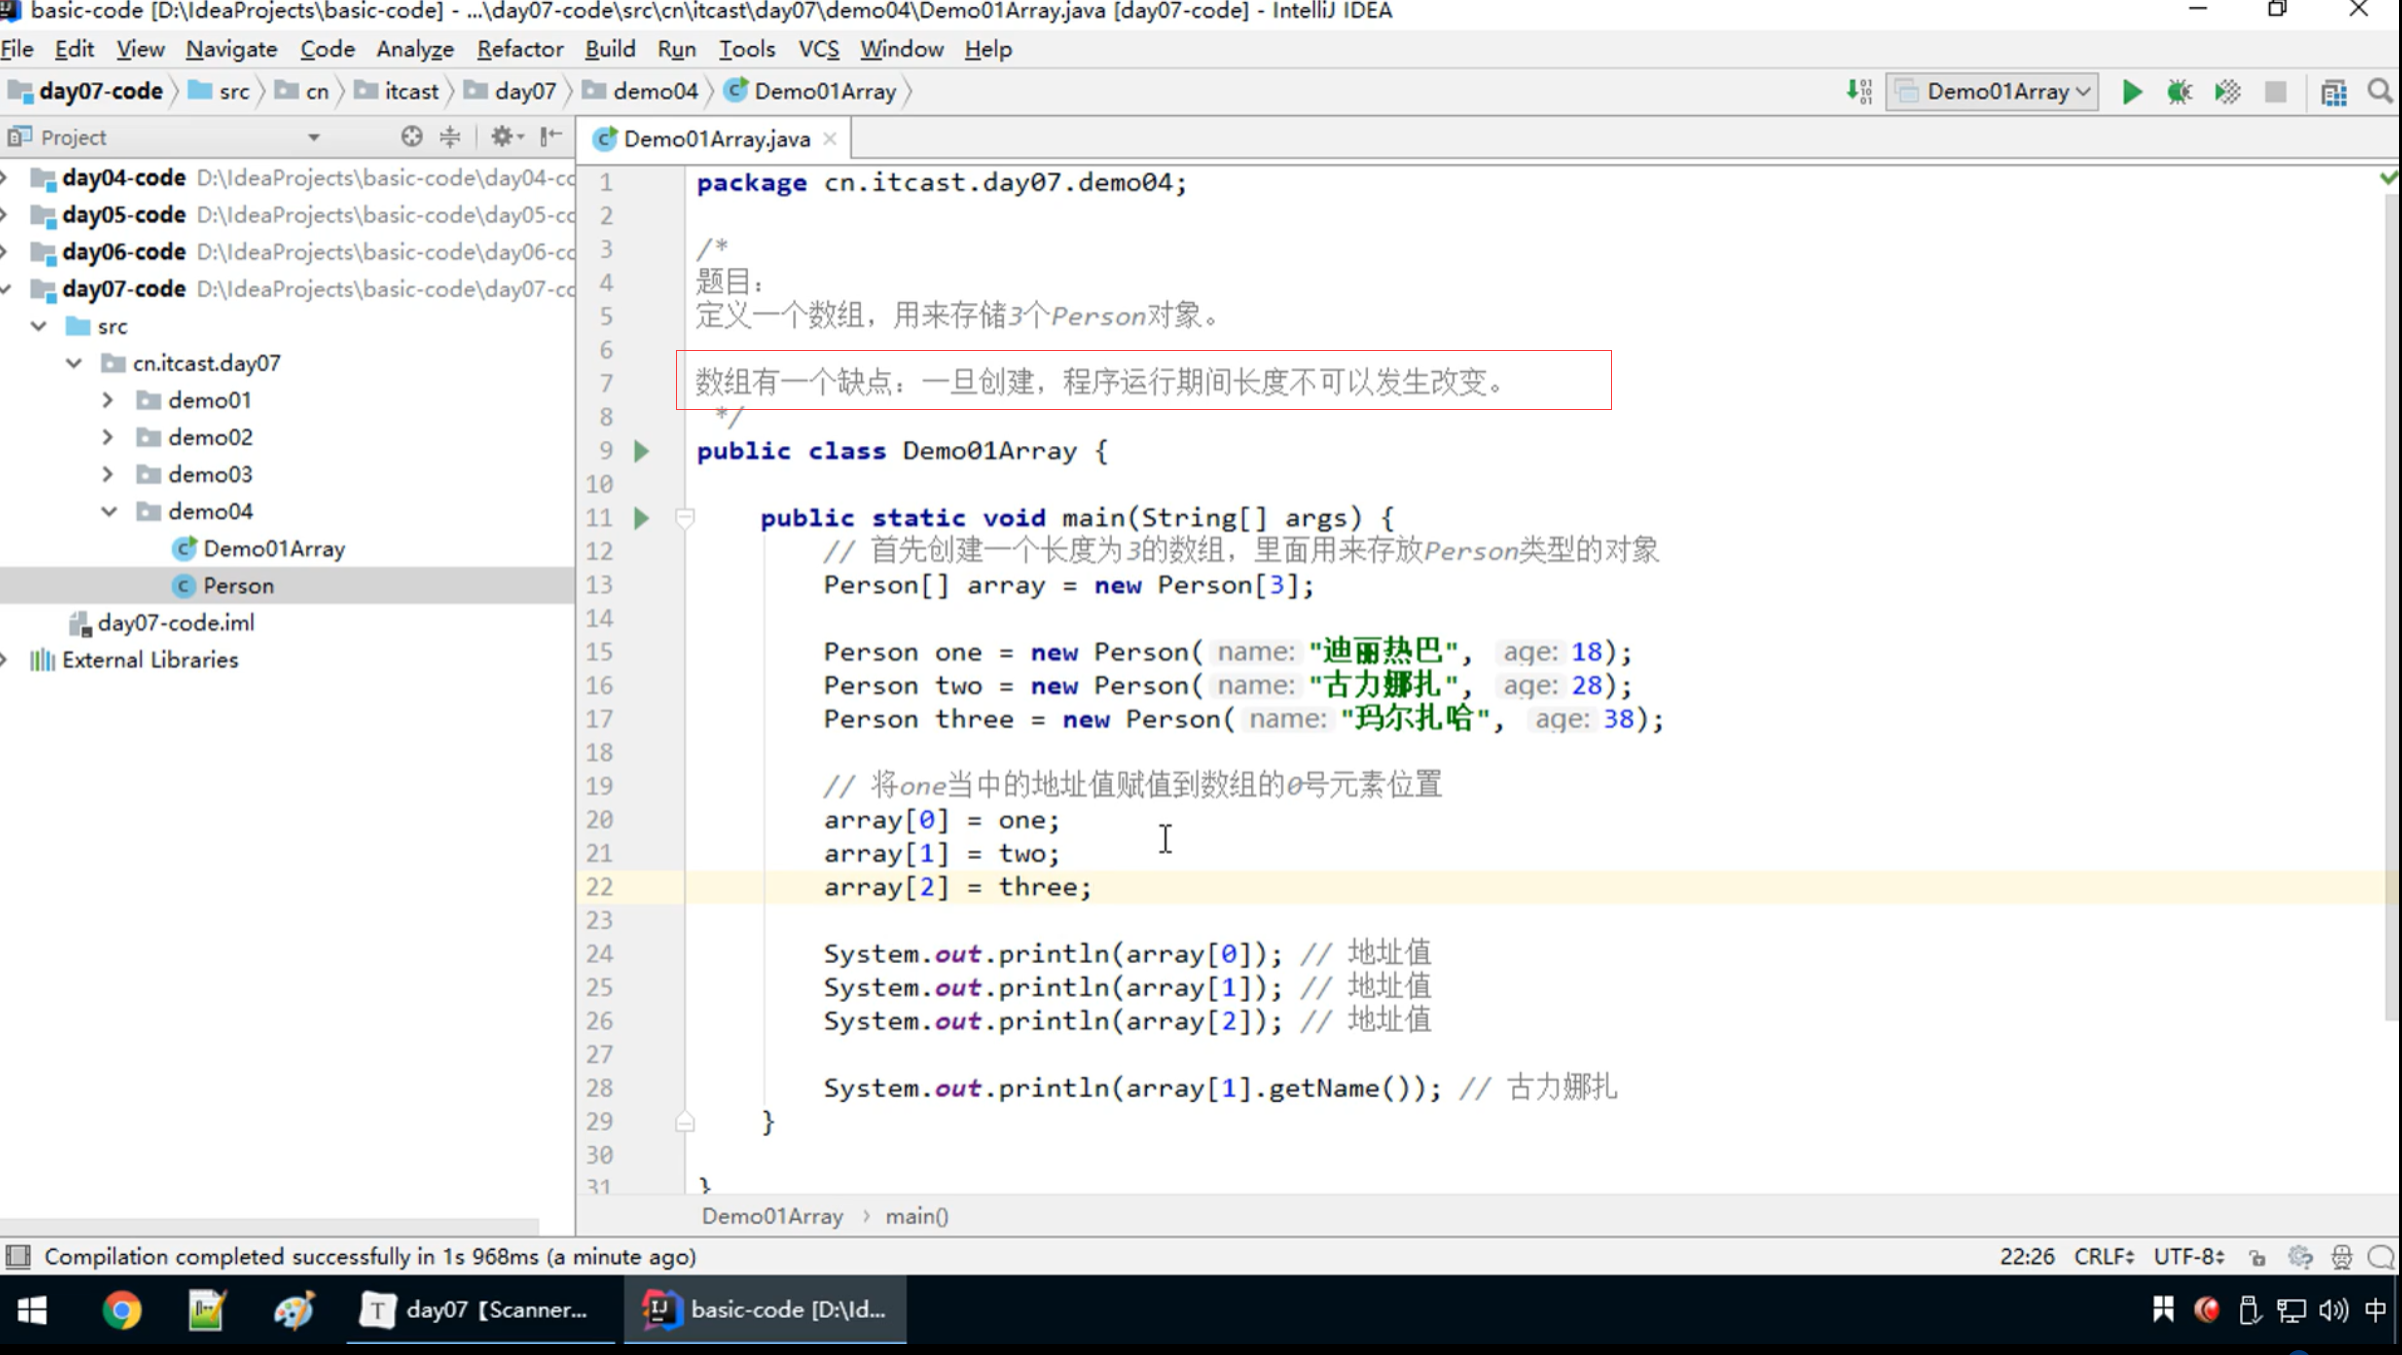Click the green Run button in toolbar
The width and height of the screenshot is (2402, 1355).
click(2131, 92)
